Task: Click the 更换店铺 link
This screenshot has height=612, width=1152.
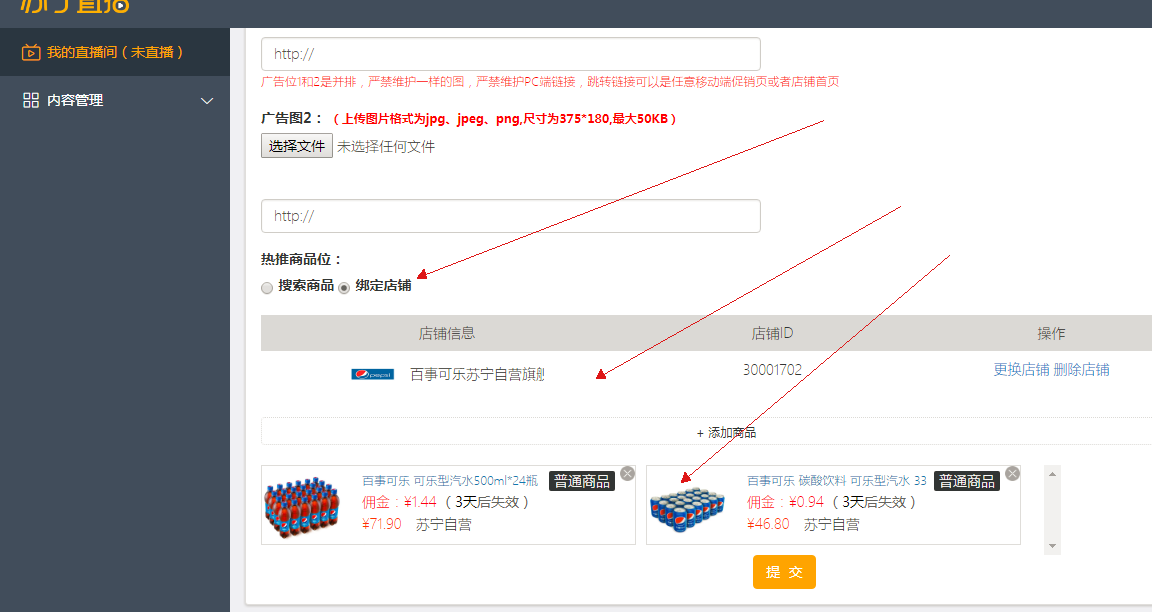Action: click(1021, 370)
